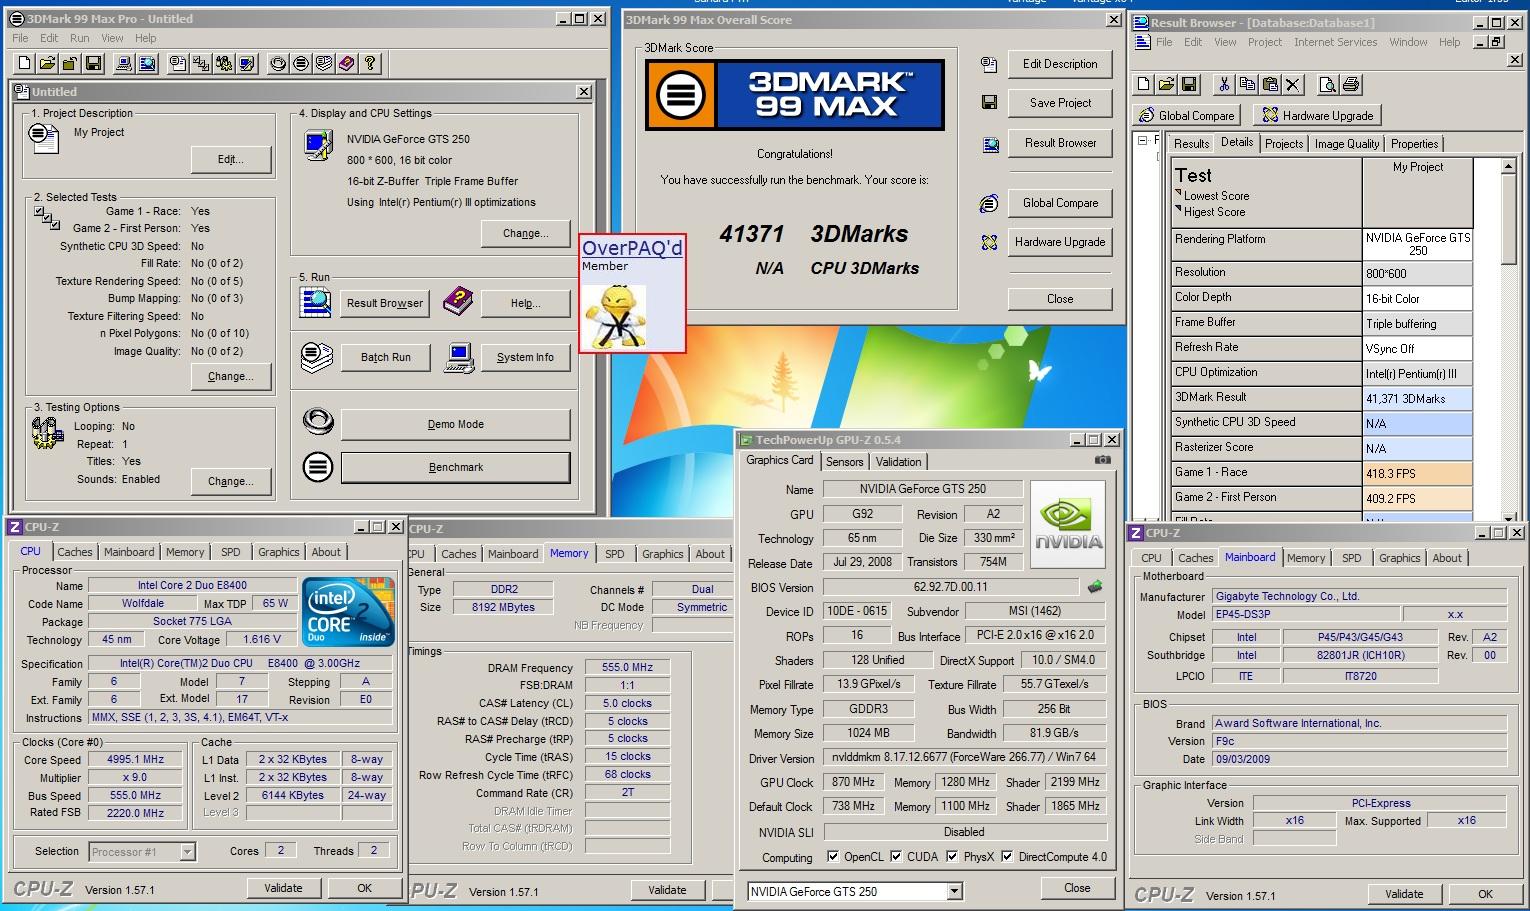Click OverPAQ'd member avatar image

click(x=616, y=315)
